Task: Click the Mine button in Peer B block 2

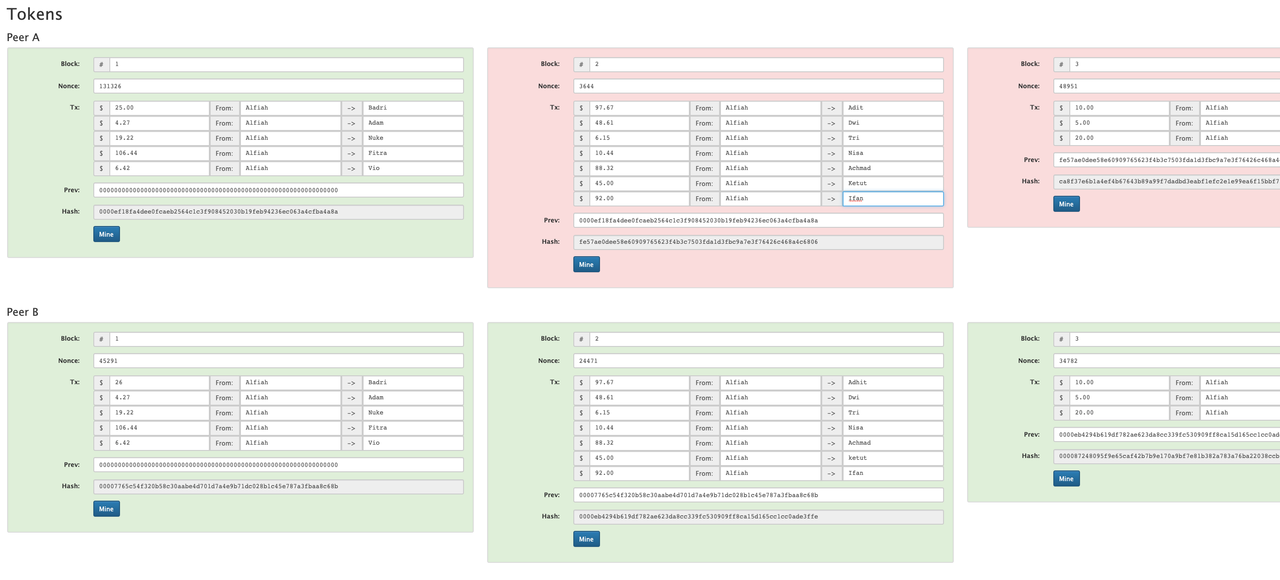Action: [x=587, y=539]
